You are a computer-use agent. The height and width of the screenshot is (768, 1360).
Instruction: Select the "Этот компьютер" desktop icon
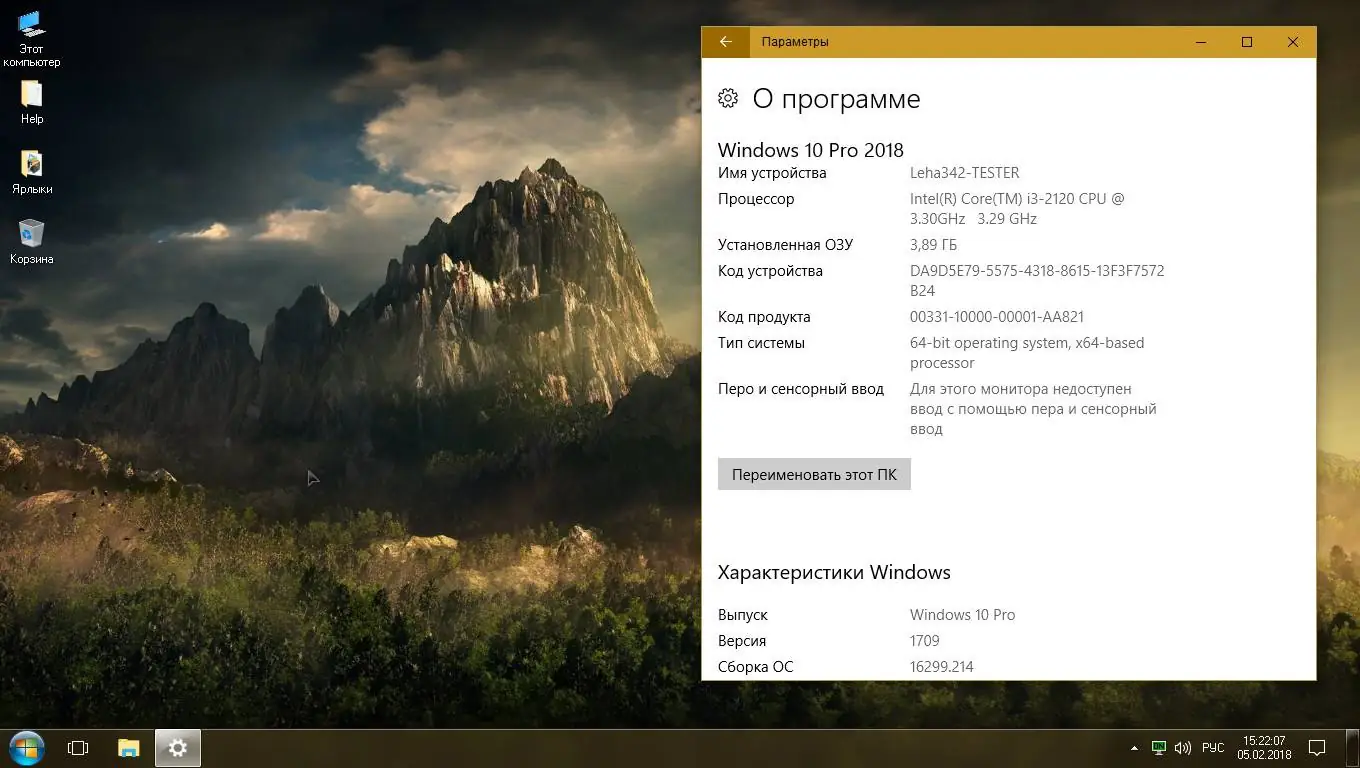coord(31,39)
